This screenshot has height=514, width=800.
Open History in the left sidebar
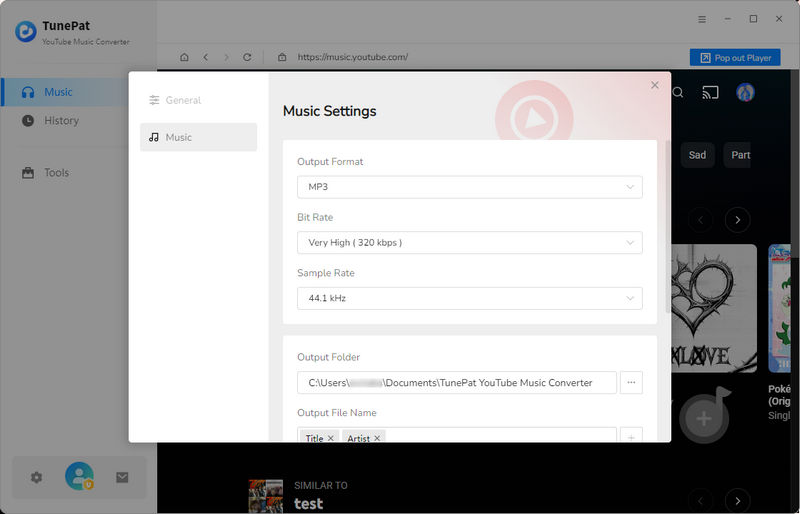click(x=60, y=120)
